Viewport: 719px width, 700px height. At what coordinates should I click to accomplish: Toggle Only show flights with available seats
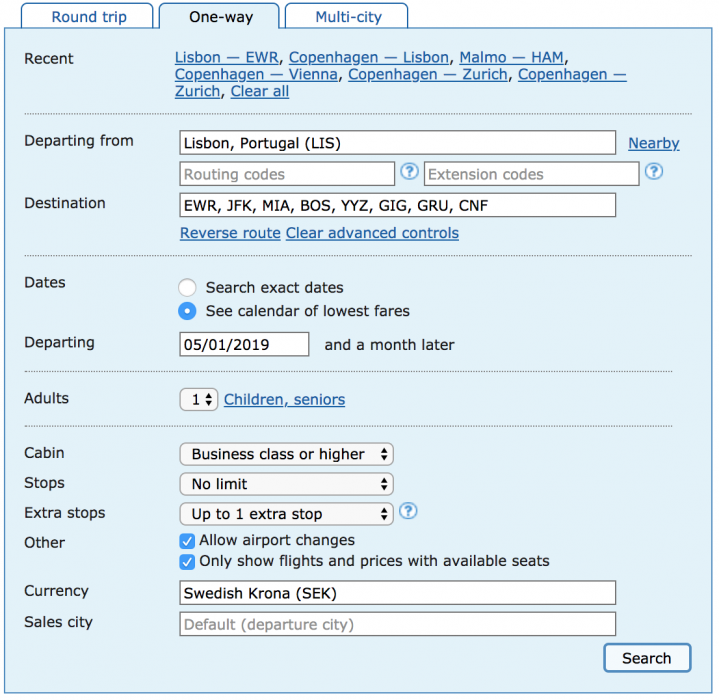point(187,562)
